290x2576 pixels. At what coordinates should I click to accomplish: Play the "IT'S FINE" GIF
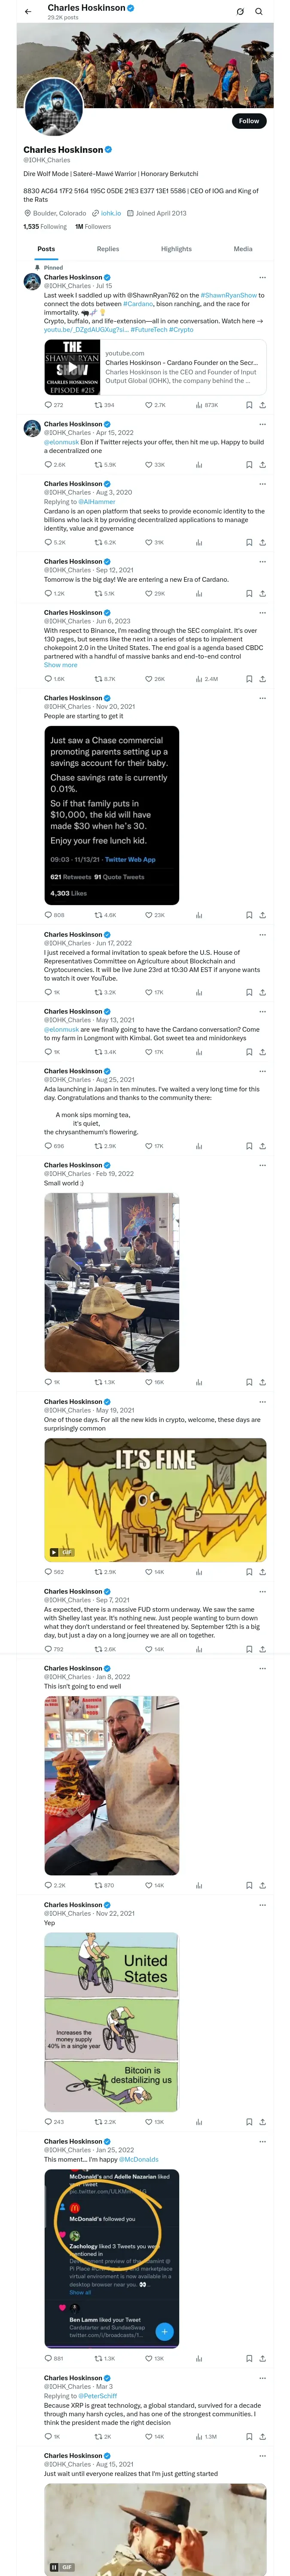54,1552
